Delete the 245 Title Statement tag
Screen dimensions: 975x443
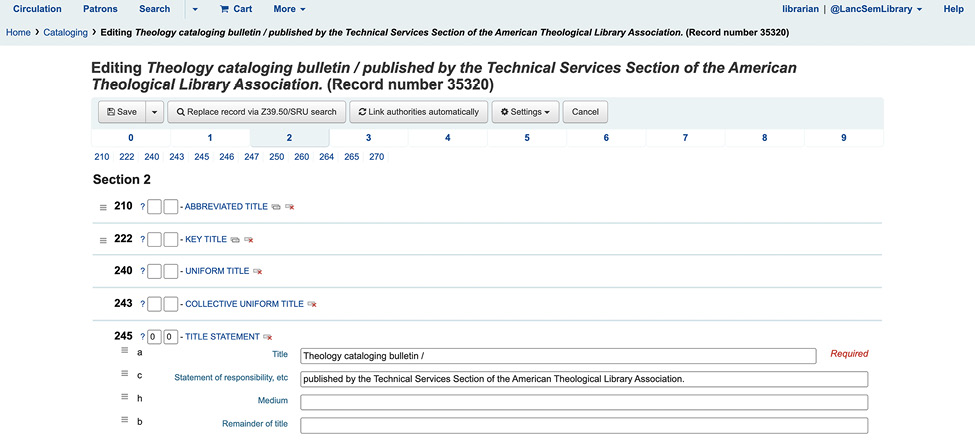coord(268,337)
